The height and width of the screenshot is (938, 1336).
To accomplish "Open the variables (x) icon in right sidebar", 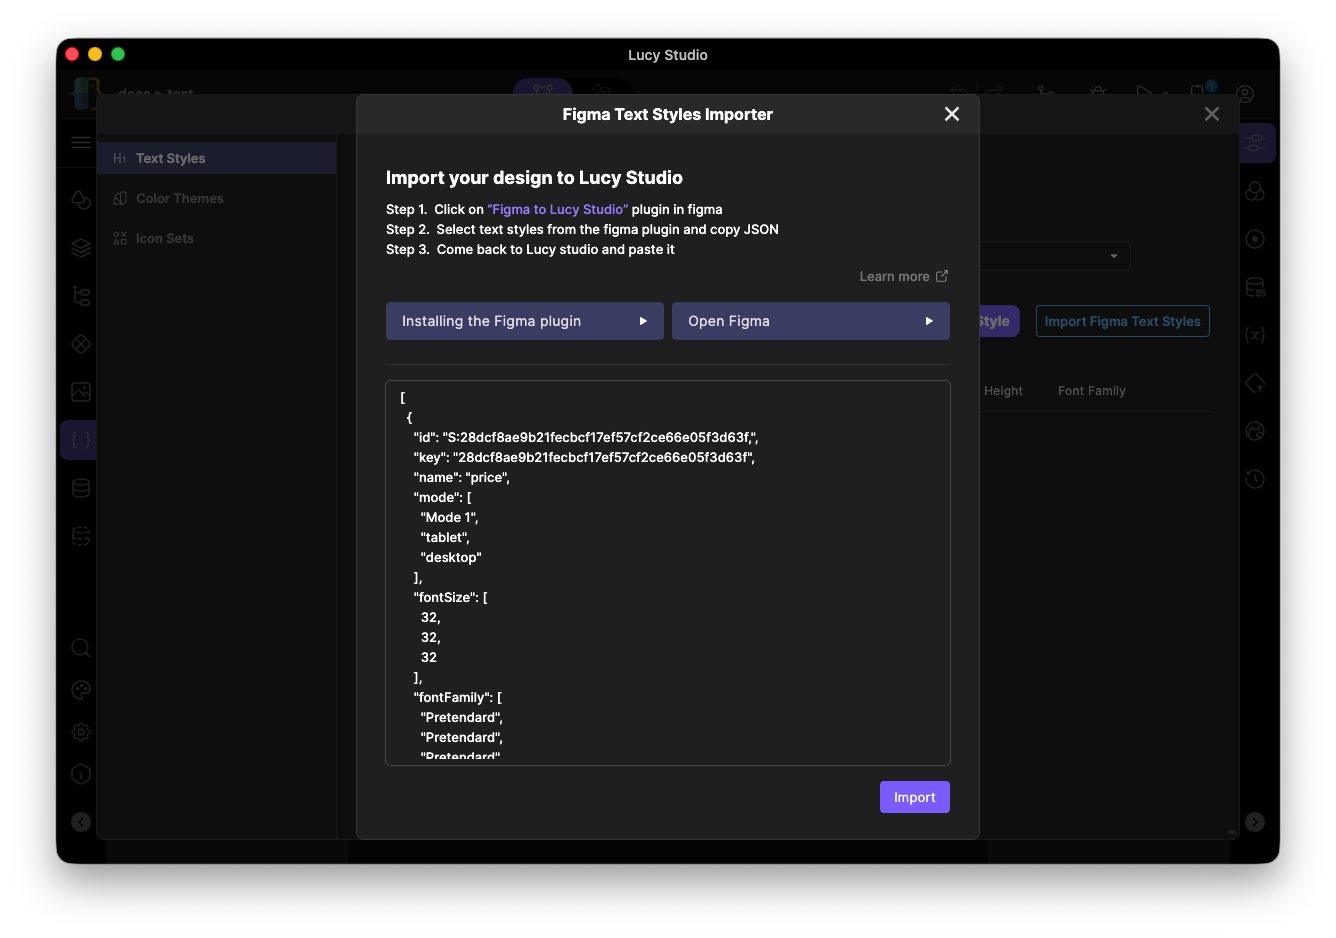I will point(1255,335).
